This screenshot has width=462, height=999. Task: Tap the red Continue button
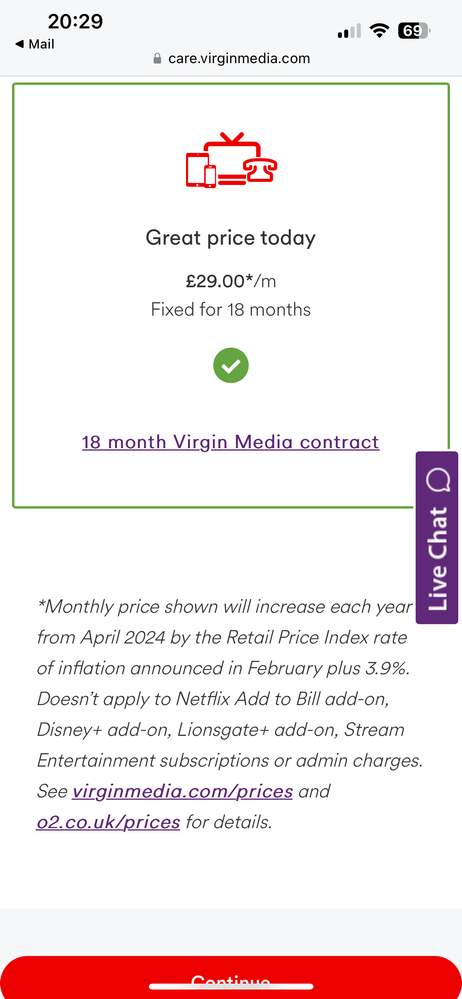click(x=231, y=978)
